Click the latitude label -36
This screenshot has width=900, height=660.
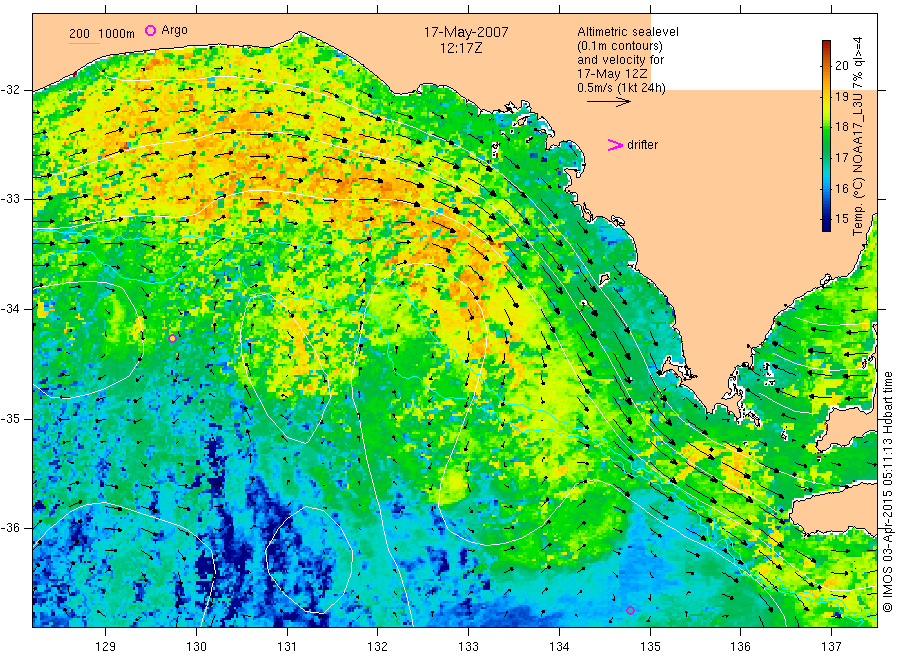(11, 528)
